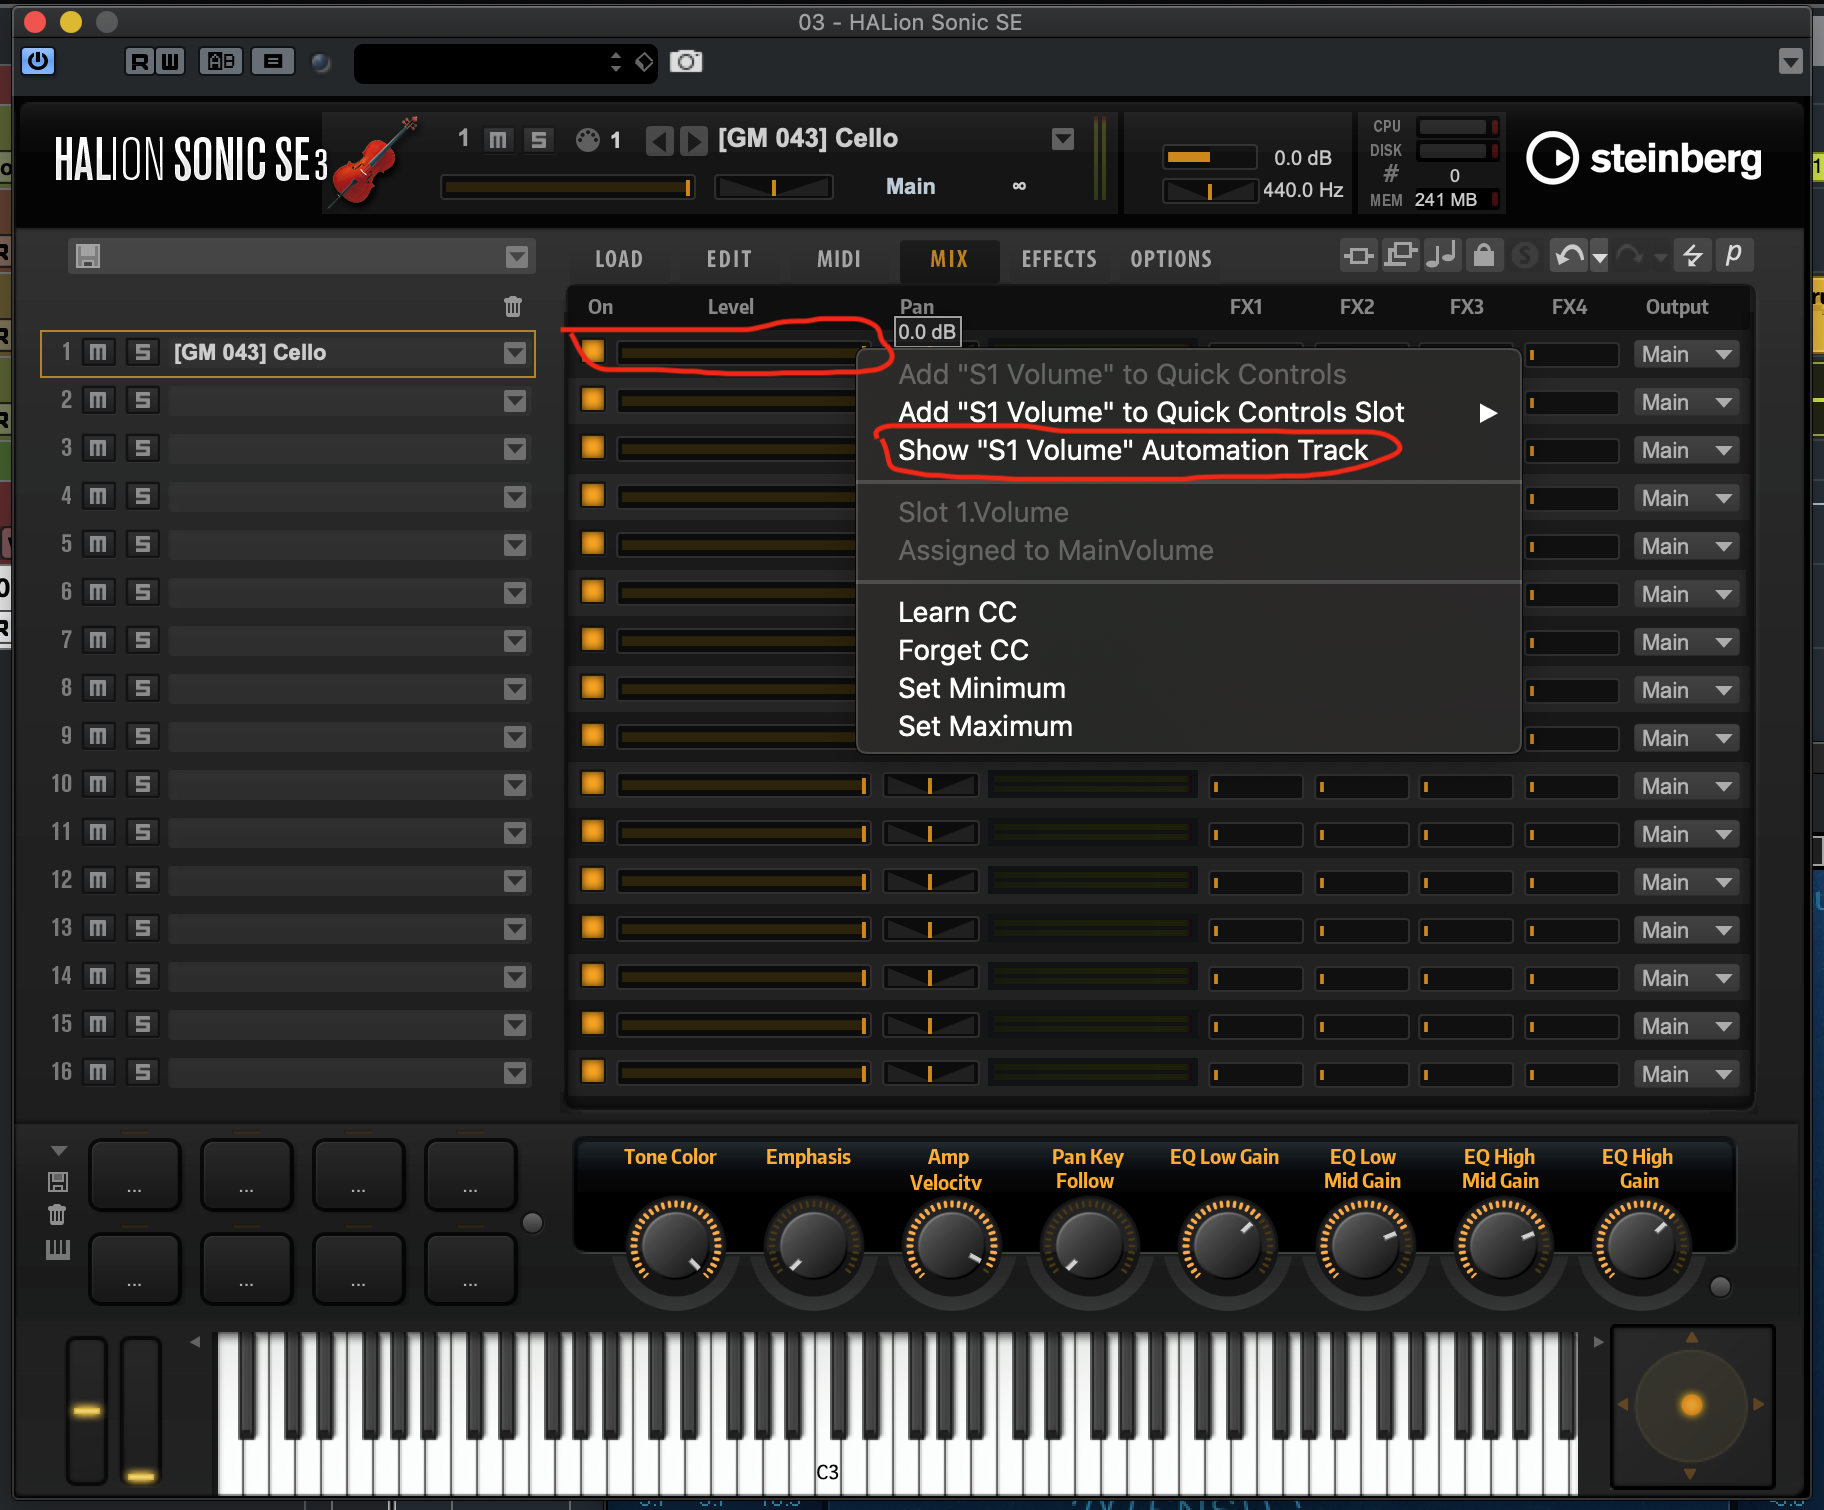Click the lock icon in the toolbar
This screenshot has width=1824, height=1510.
point(1484,256)
